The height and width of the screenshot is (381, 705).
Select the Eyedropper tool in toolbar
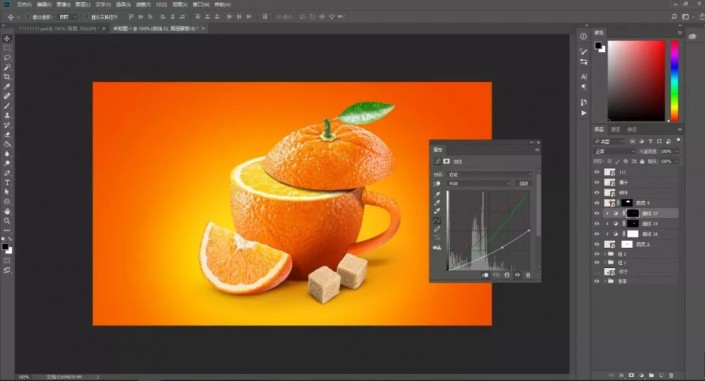click(x=7, y=86)
